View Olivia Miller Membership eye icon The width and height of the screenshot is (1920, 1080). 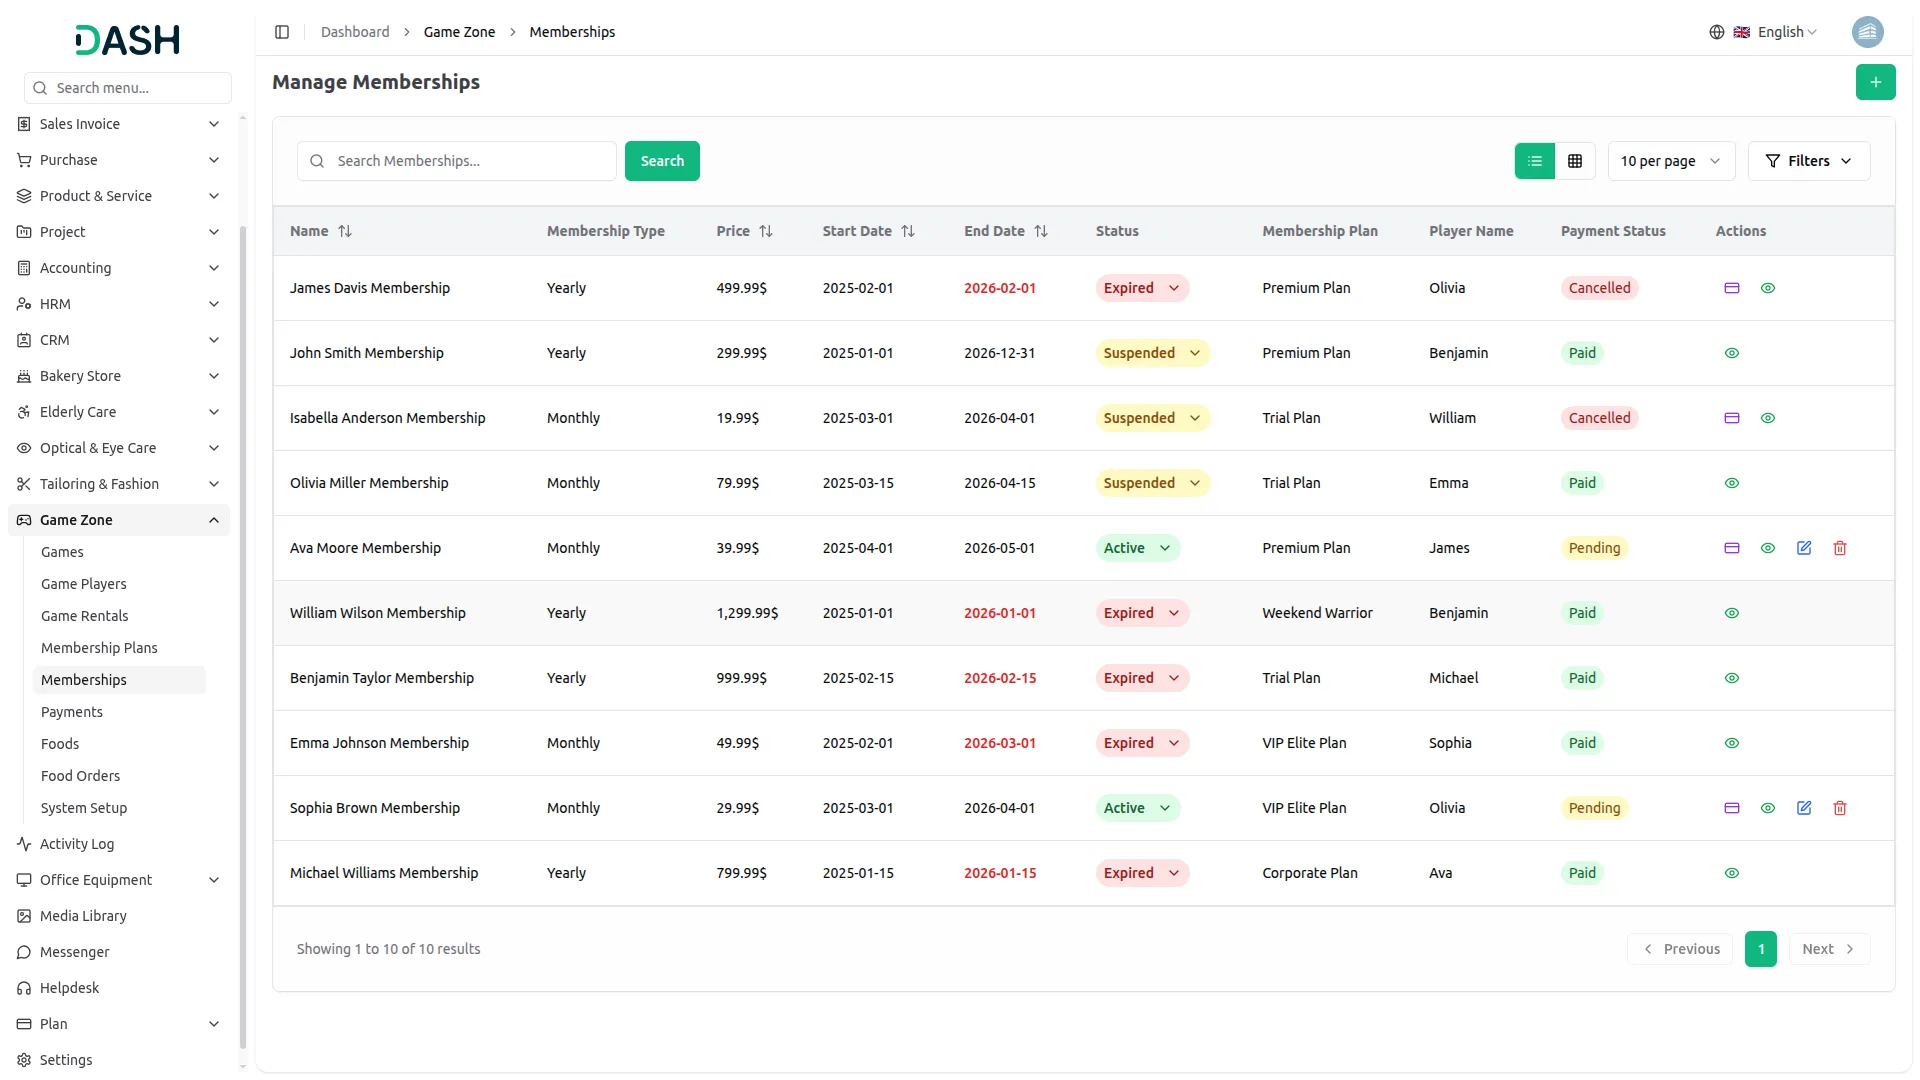(1731, 483)
